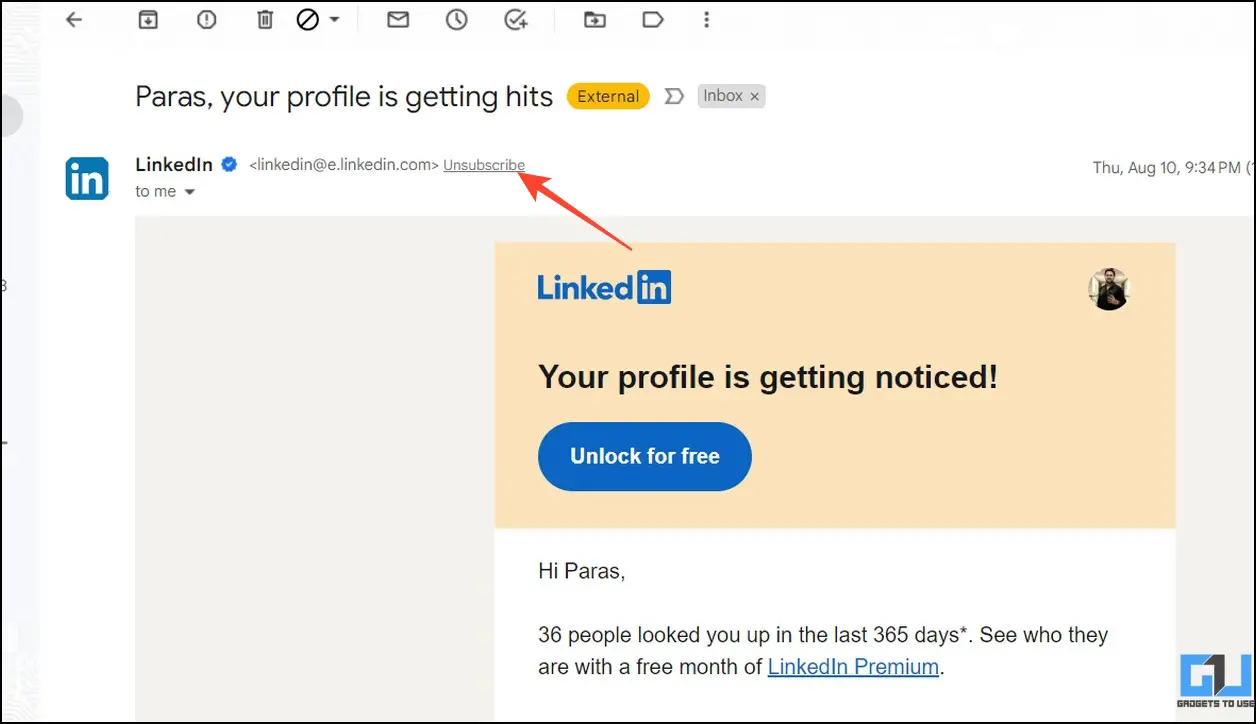Viewport: 1256px width, 724px height.
Task: Toggle importance marker beside External tag
Action: tap(674, 96)
